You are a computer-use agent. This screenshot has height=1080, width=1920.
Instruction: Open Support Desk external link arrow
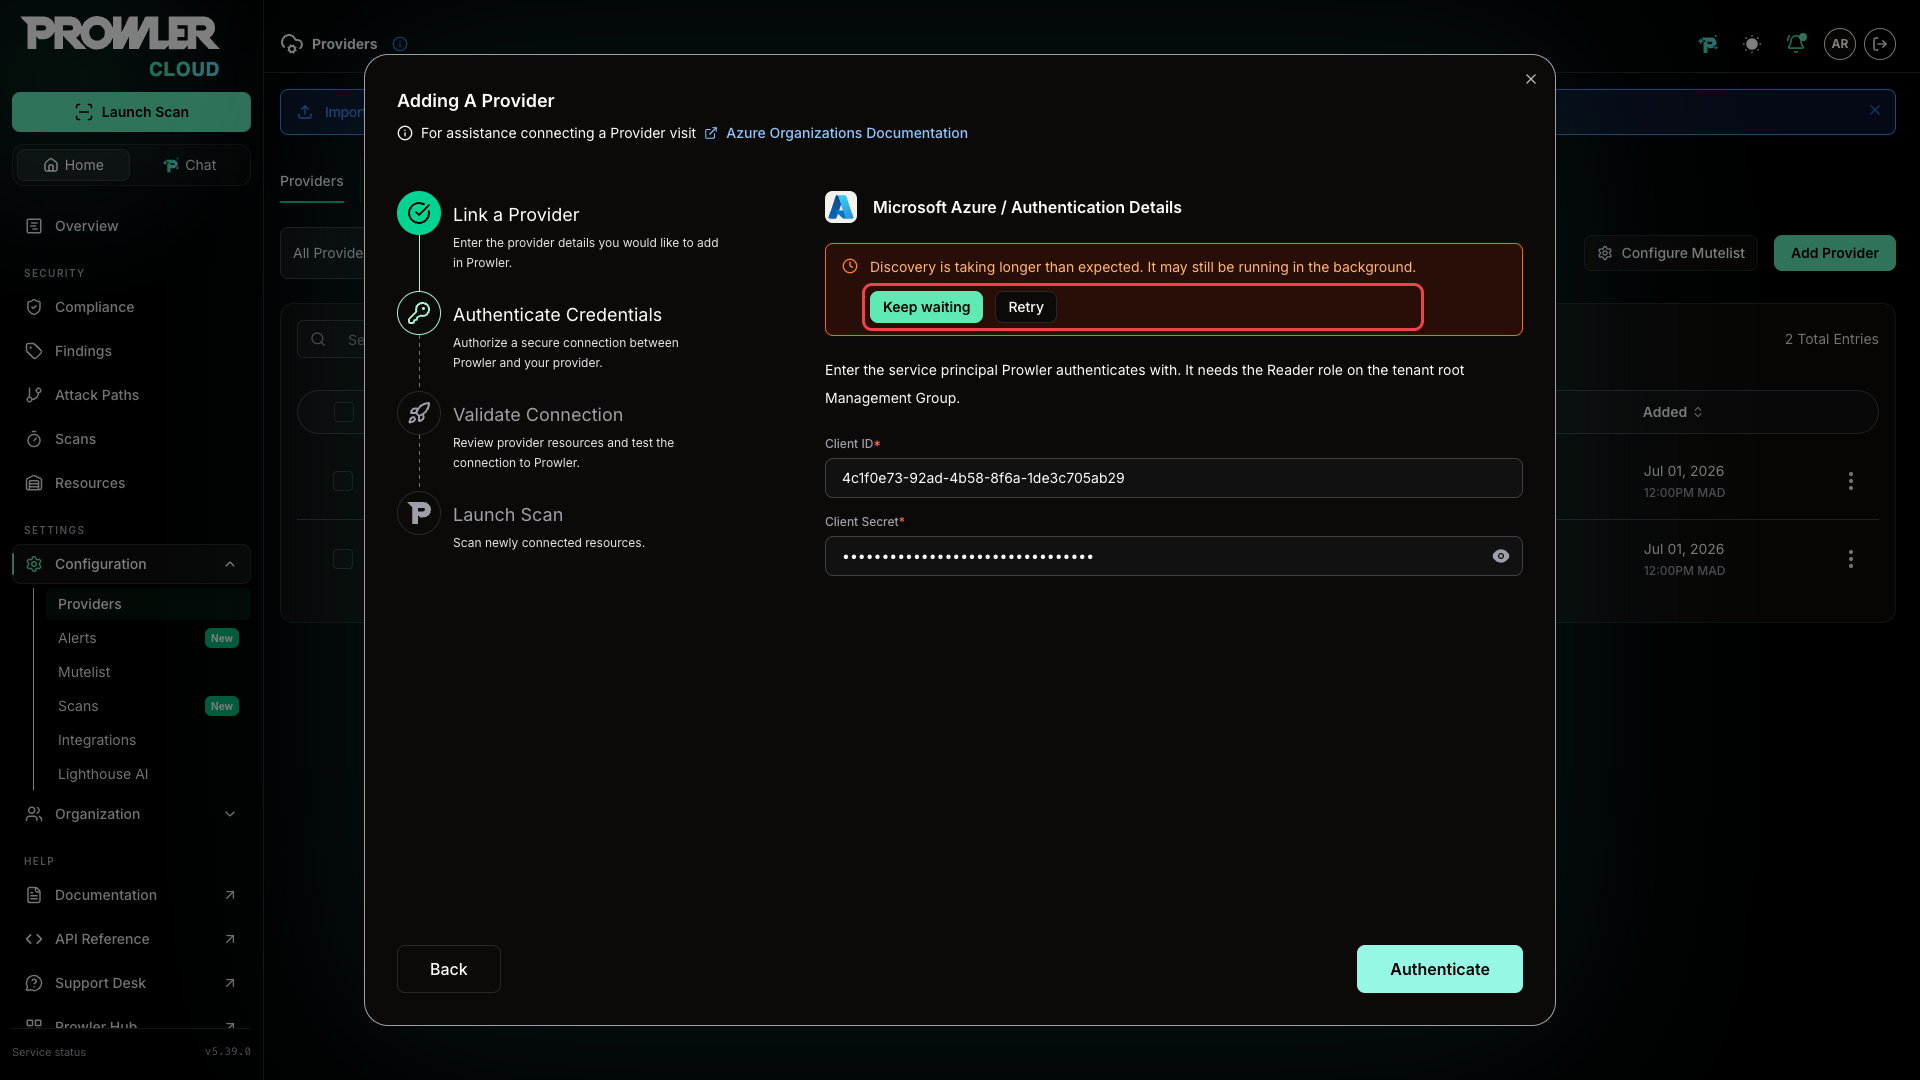pyautogui.click(x=230, y=983)
